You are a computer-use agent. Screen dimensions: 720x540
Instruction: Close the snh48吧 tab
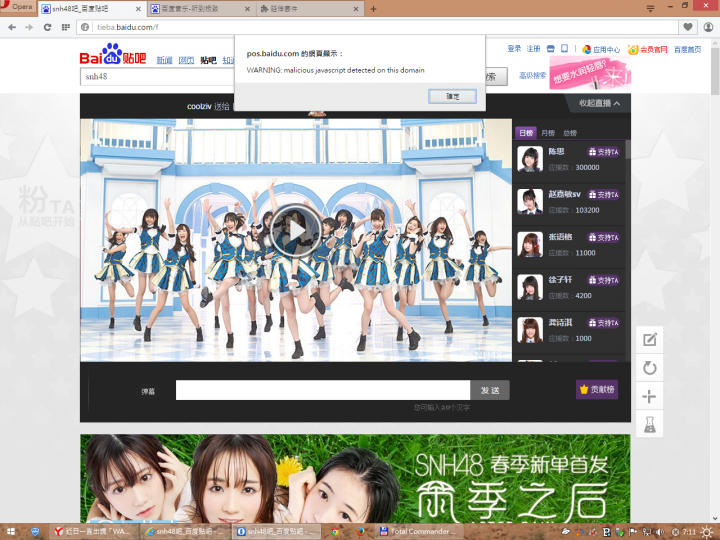pyautogui.click(x=138, y=9)
